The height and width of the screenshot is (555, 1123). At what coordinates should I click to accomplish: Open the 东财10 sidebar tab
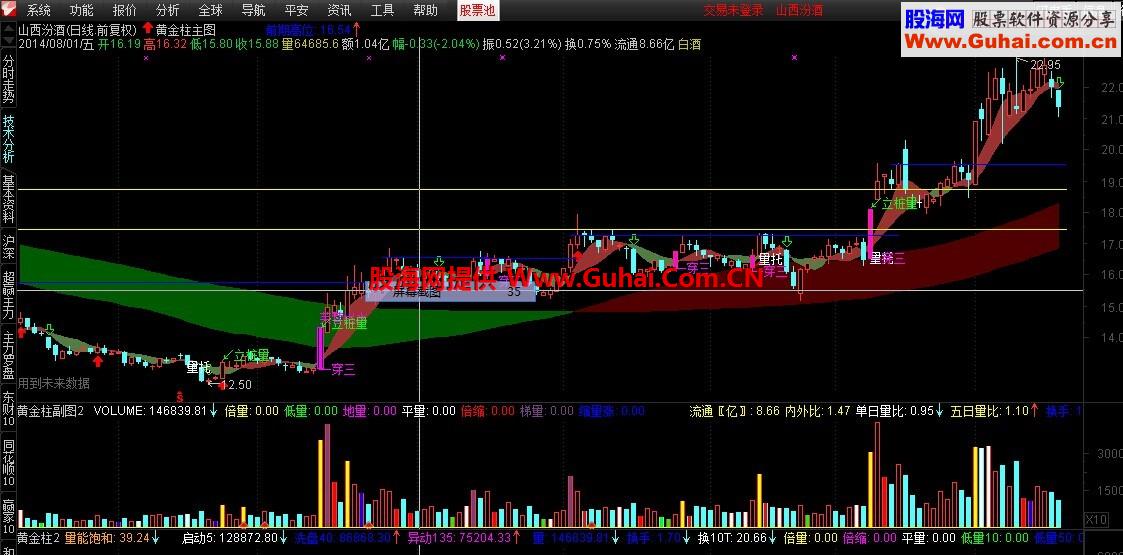[x=9, y=409]
